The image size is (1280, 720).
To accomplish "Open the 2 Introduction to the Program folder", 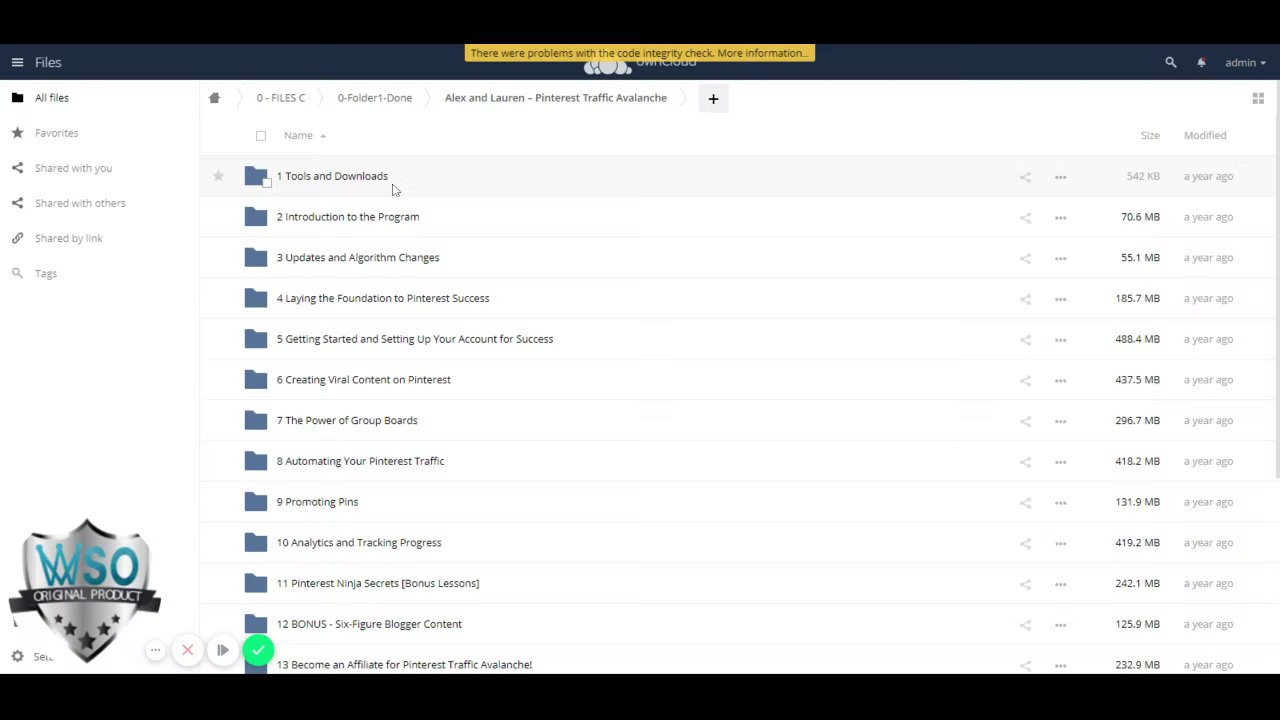I will [348, 217].
